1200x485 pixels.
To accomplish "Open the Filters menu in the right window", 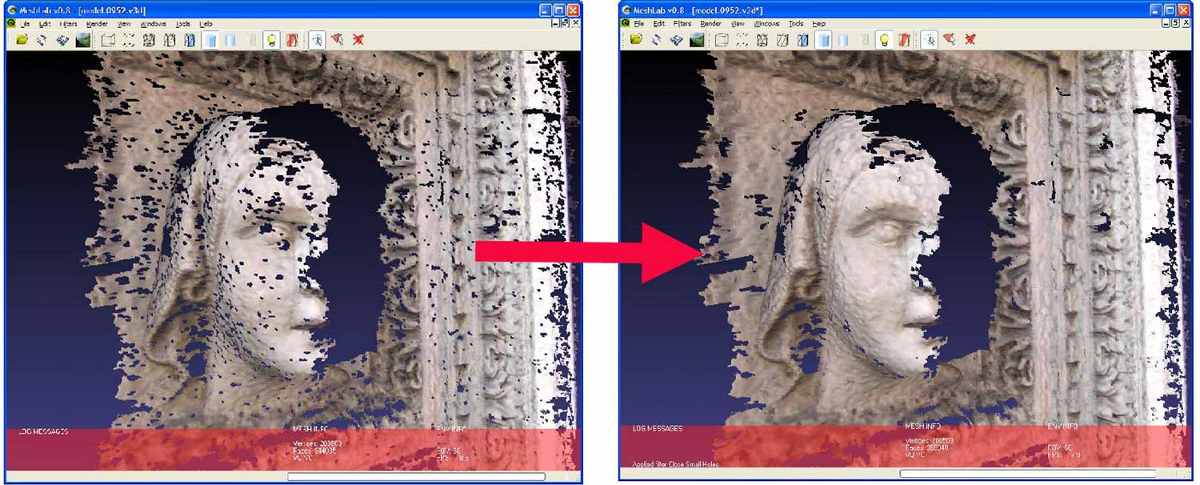I will (682, 22).
